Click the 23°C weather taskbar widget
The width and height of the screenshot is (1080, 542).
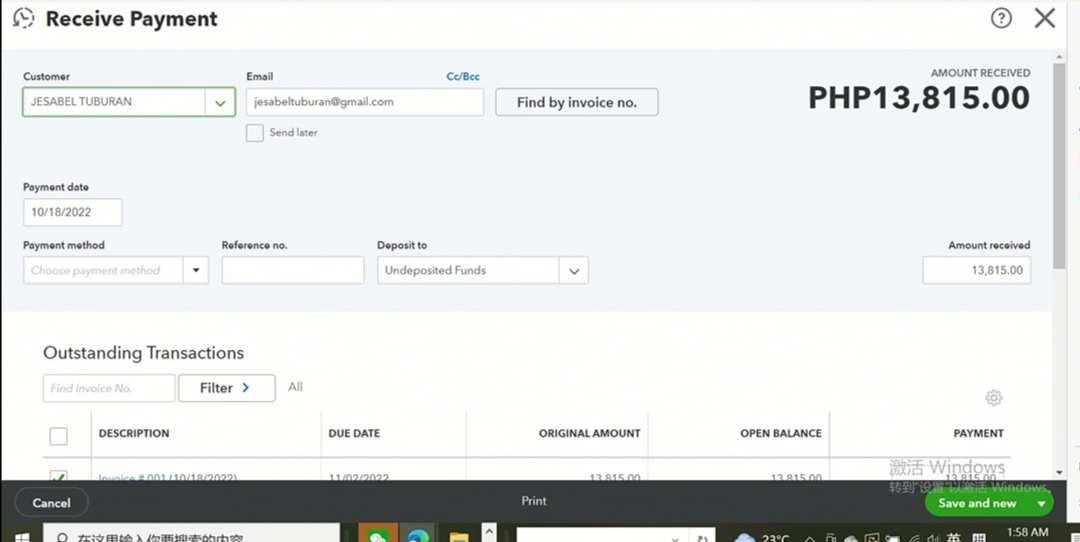(x=762, y=537)
